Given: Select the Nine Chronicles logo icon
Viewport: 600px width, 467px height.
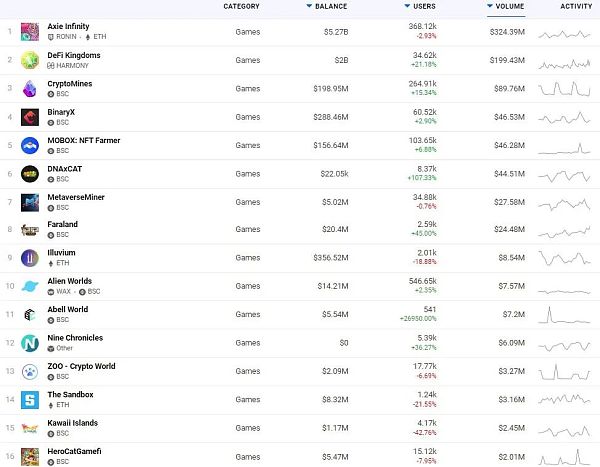Looking at the screenshot, I should pyautogui.click(x=29, y=342).
